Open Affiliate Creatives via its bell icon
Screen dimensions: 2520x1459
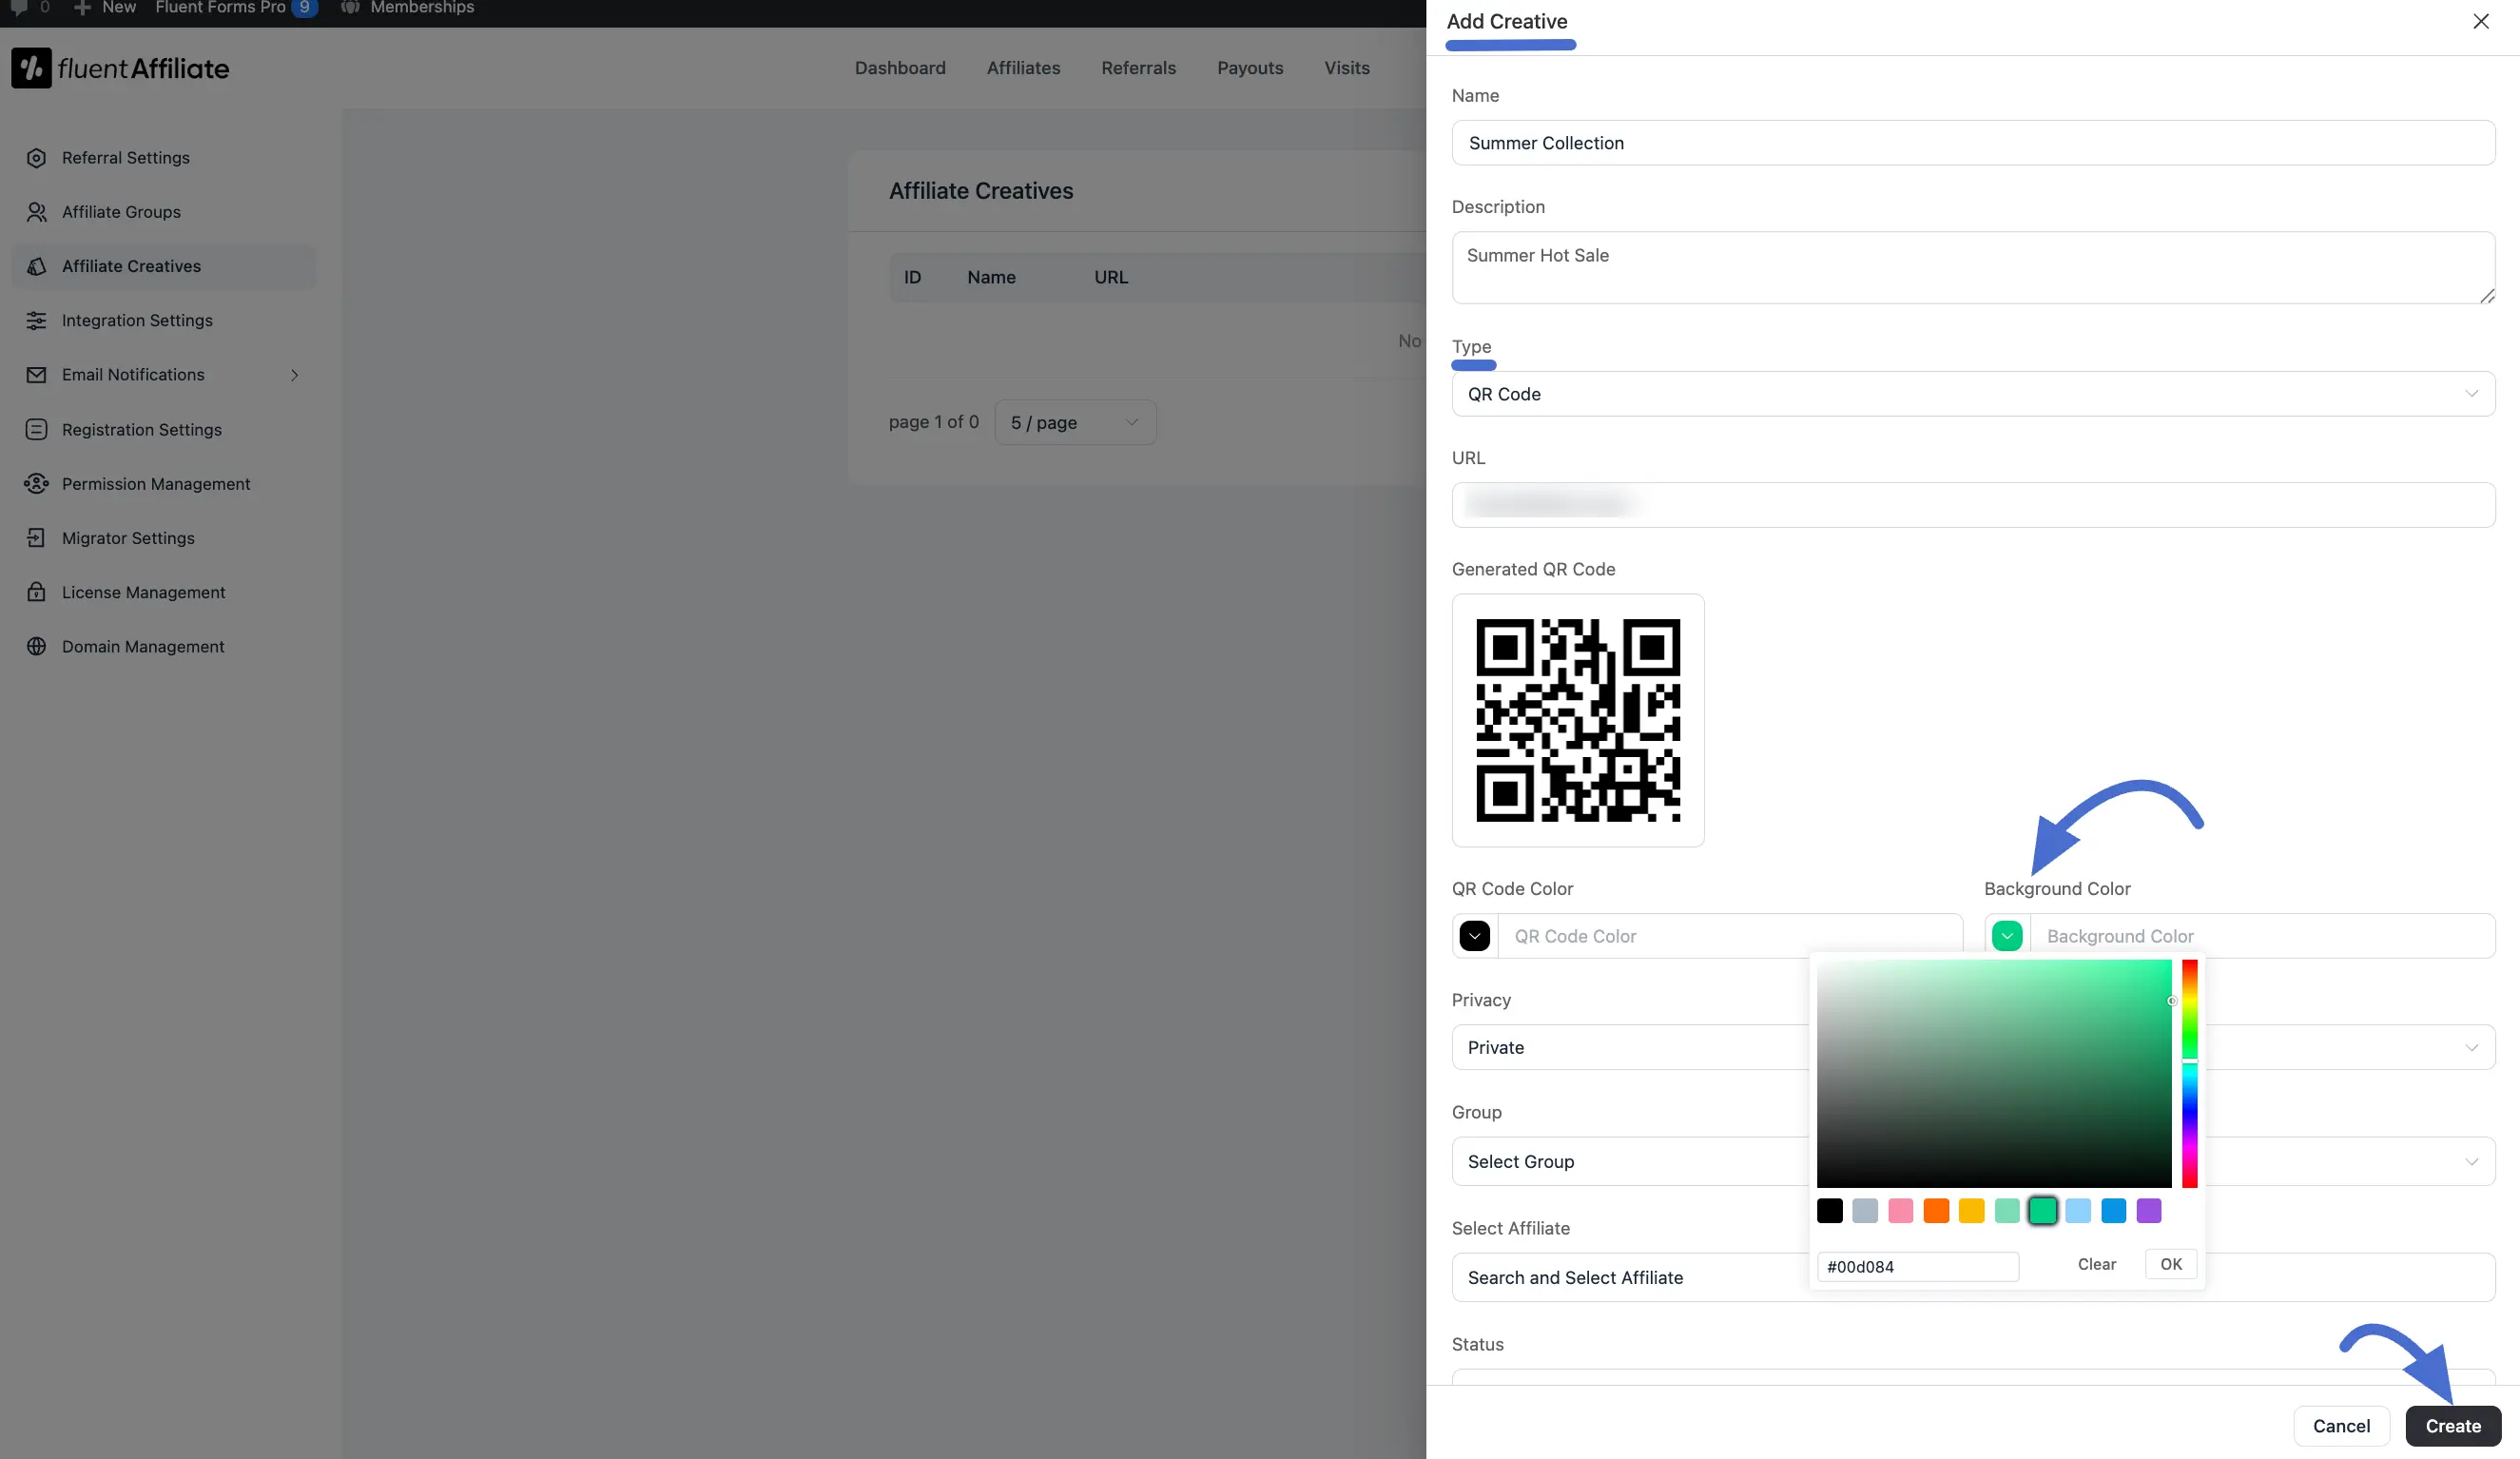(x=37, y=266)
